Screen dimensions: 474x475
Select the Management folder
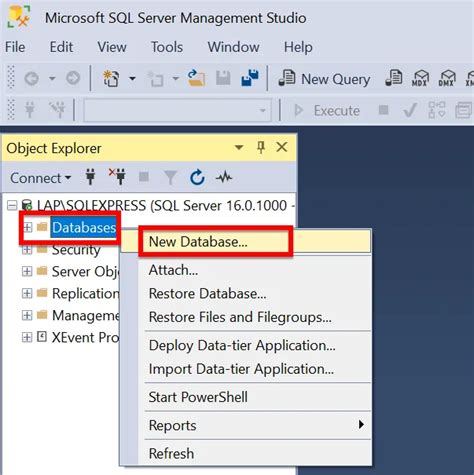click(x=85, y=315)
